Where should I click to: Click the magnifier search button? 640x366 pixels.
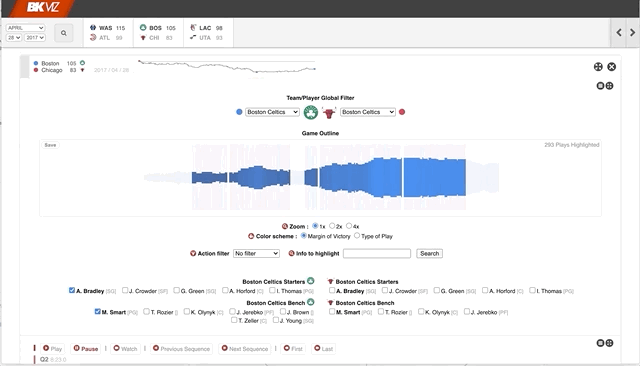[64, 33]
